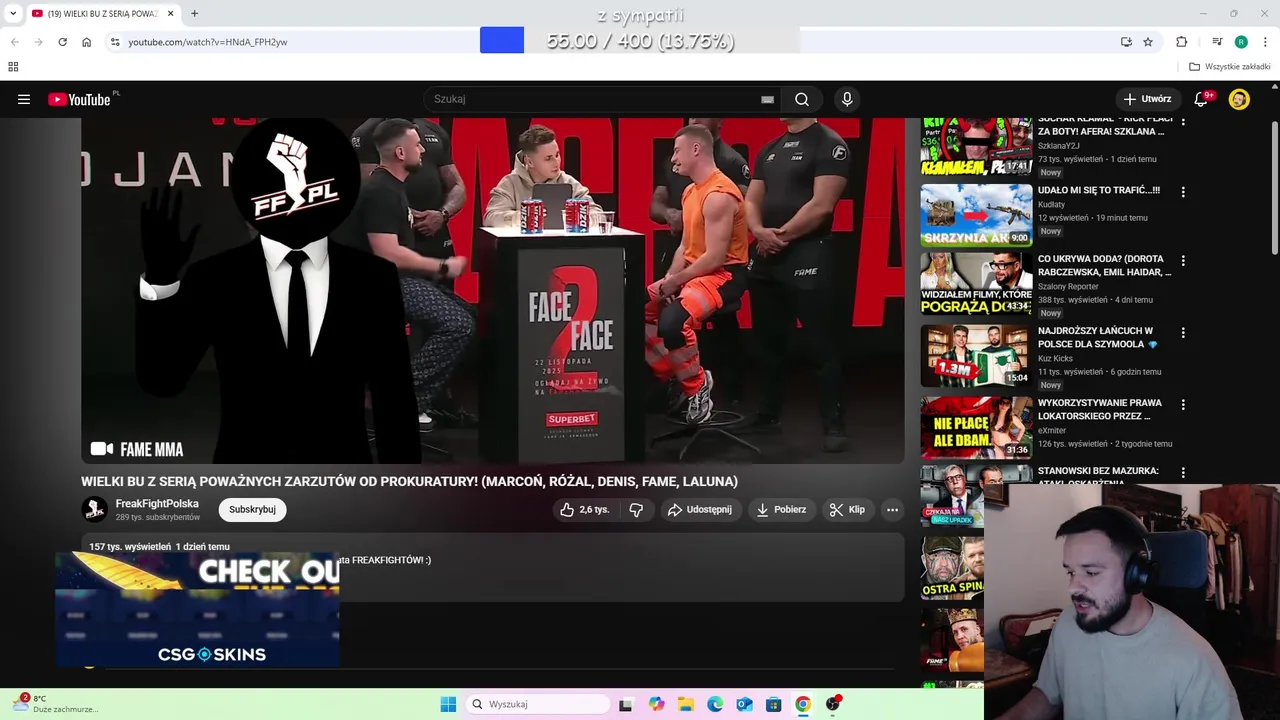View site information icon in address bar
The width and height of the screenshot is (1280, 720).
(x=115, y=42)
